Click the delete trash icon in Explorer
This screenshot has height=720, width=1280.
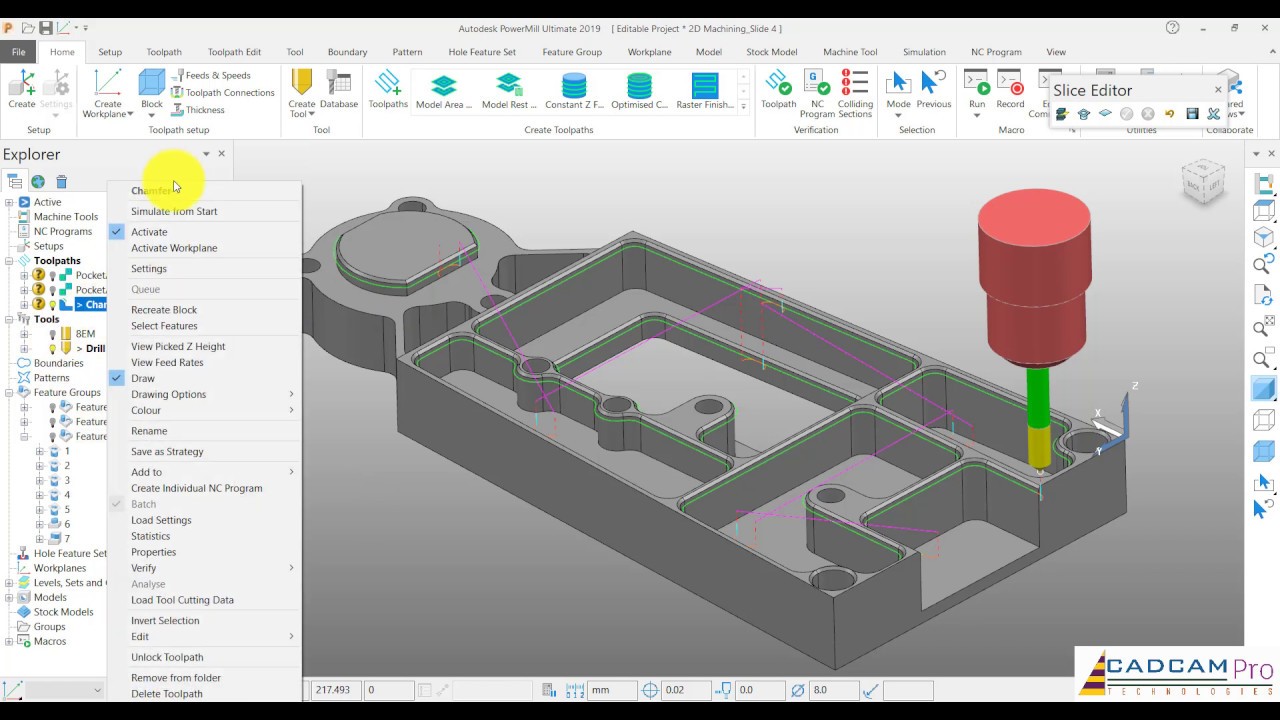61,181
